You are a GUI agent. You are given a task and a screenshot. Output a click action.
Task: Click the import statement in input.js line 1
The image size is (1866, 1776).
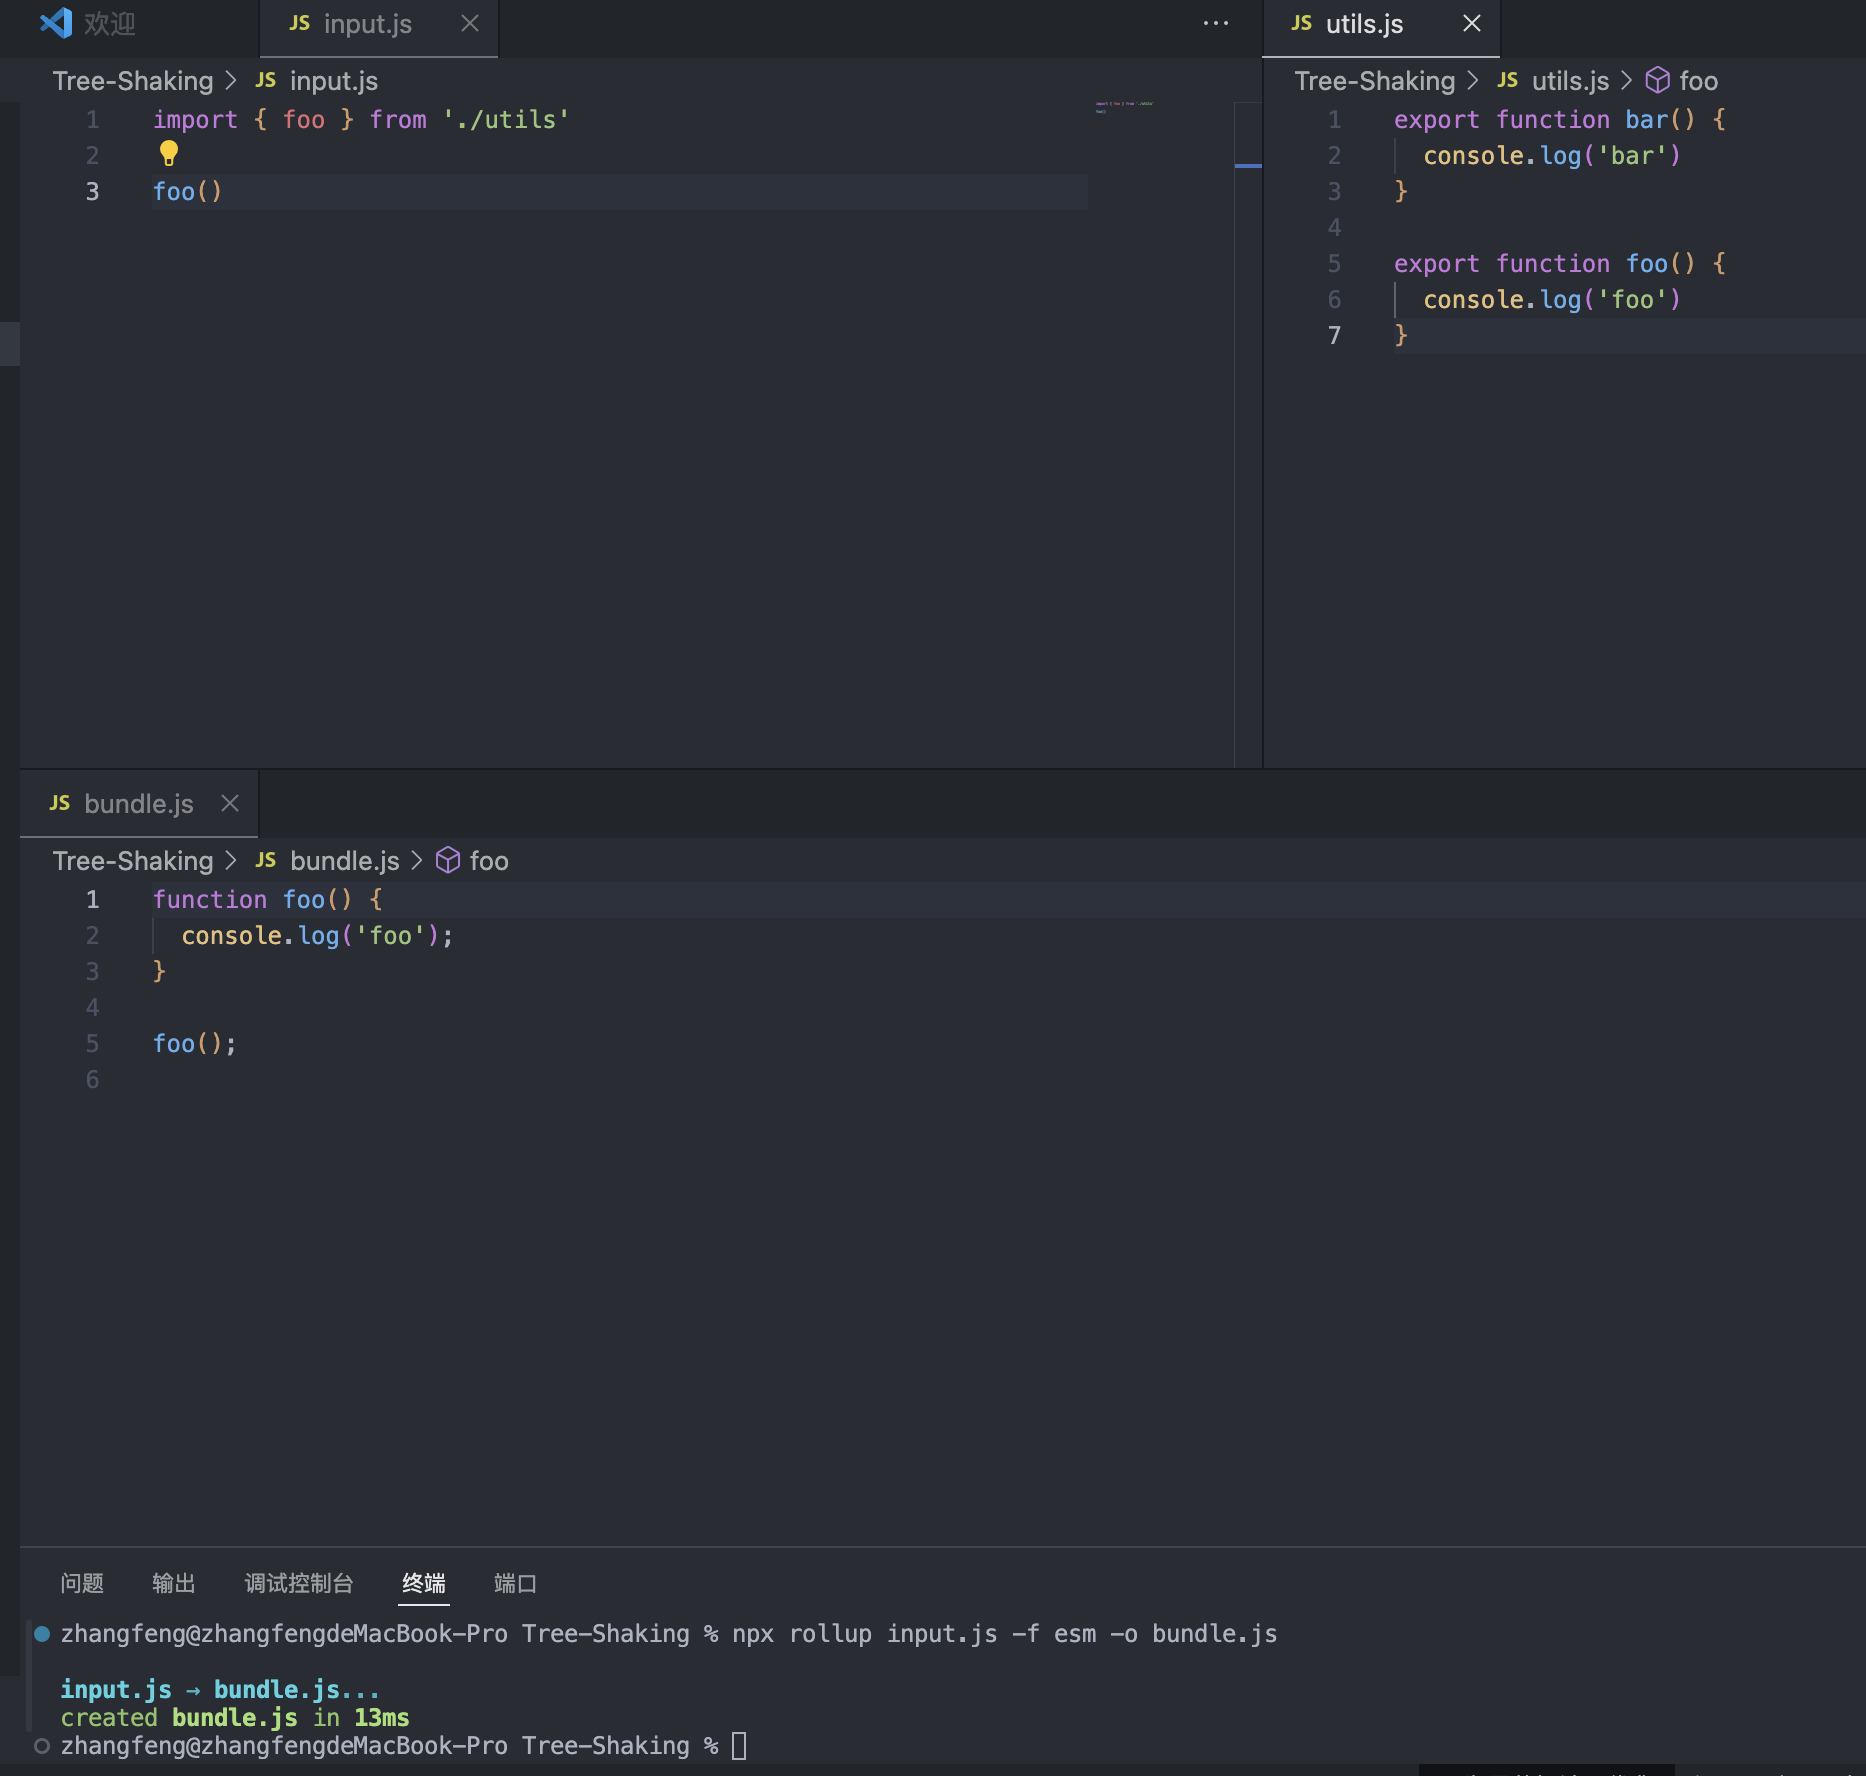[361, 119]
